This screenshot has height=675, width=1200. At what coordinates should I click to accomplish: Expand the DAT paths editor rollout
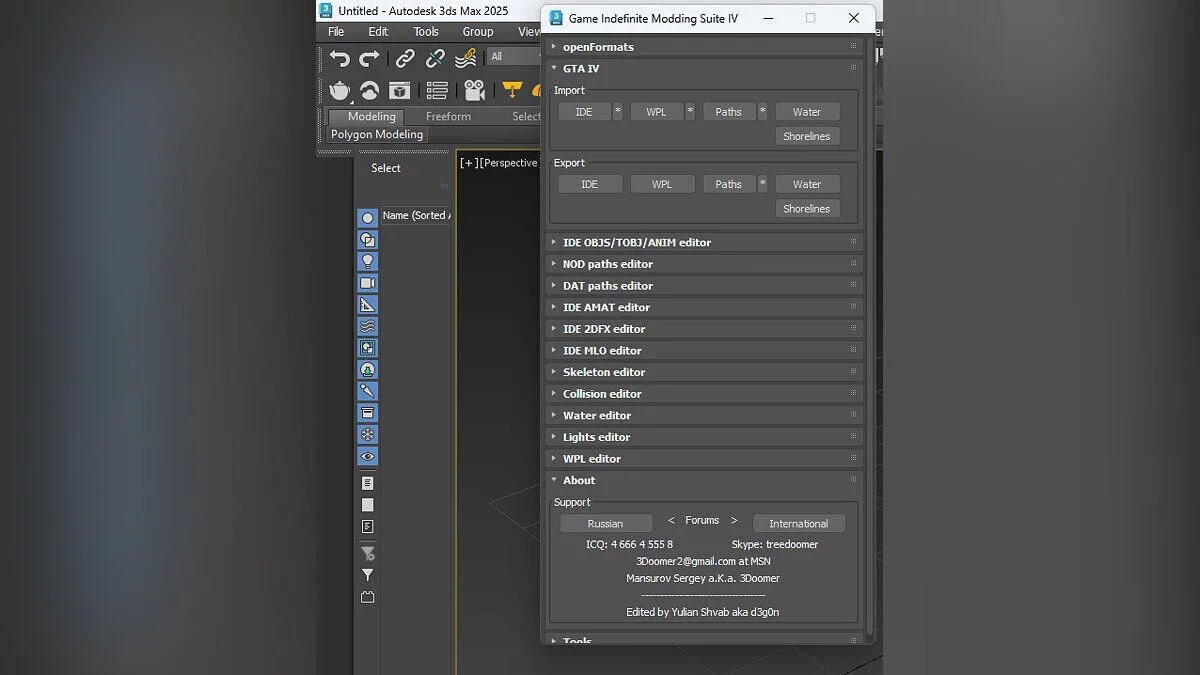(x=704, y=286)
